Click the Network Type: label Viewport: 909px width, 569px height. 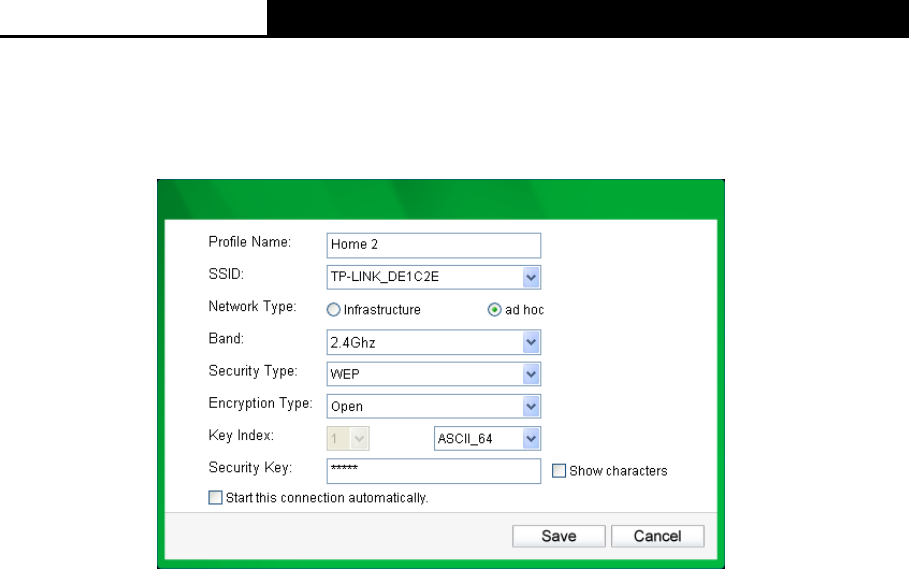tap(252, 307)
